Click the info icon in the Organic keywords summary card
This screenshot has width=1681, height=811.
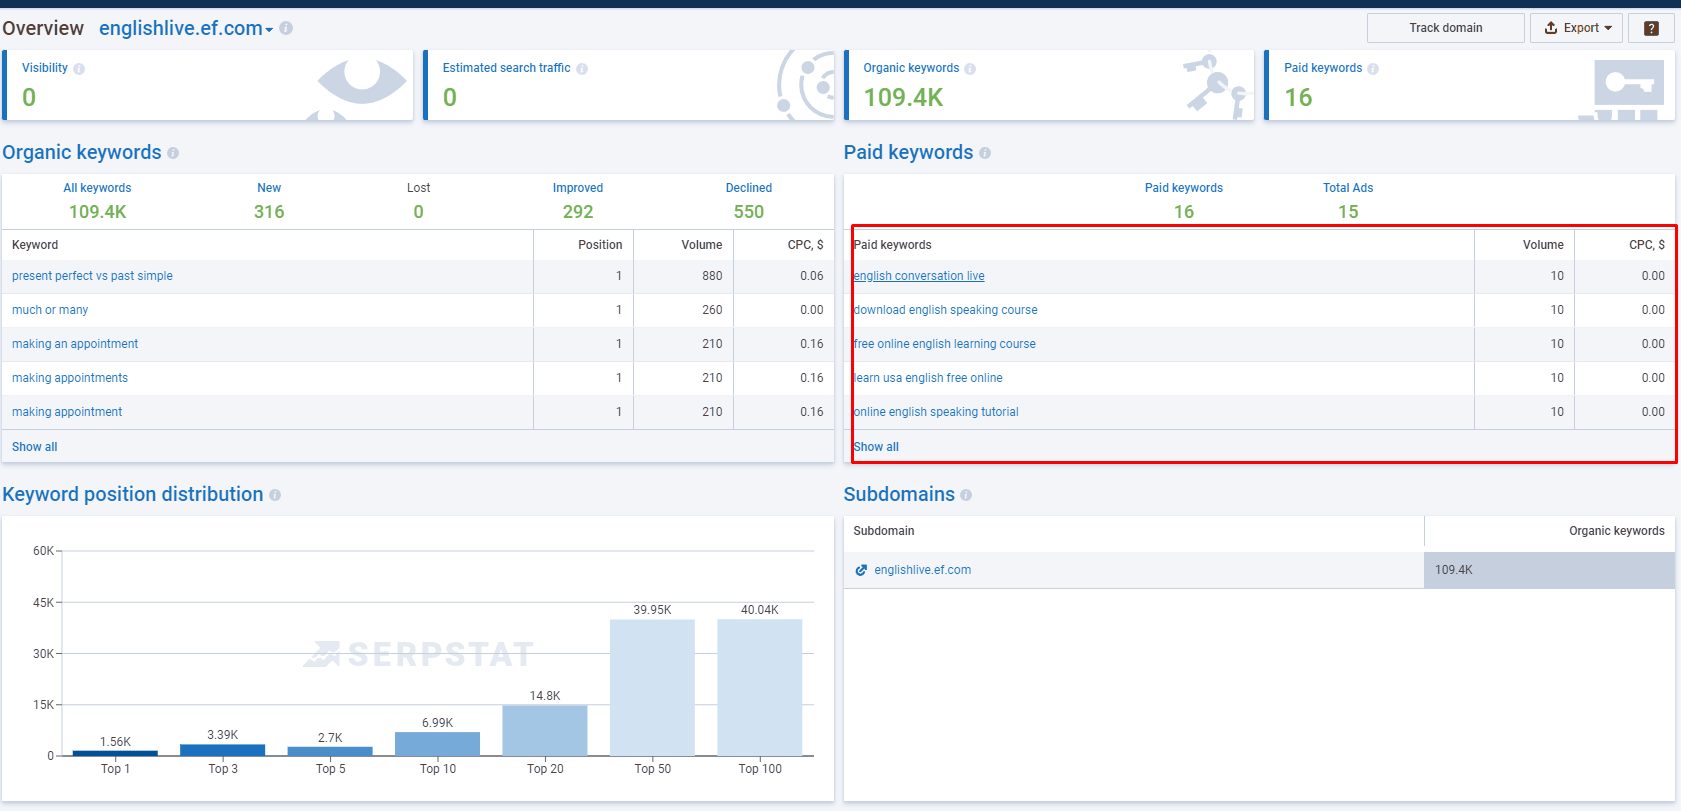coord(970,69)
